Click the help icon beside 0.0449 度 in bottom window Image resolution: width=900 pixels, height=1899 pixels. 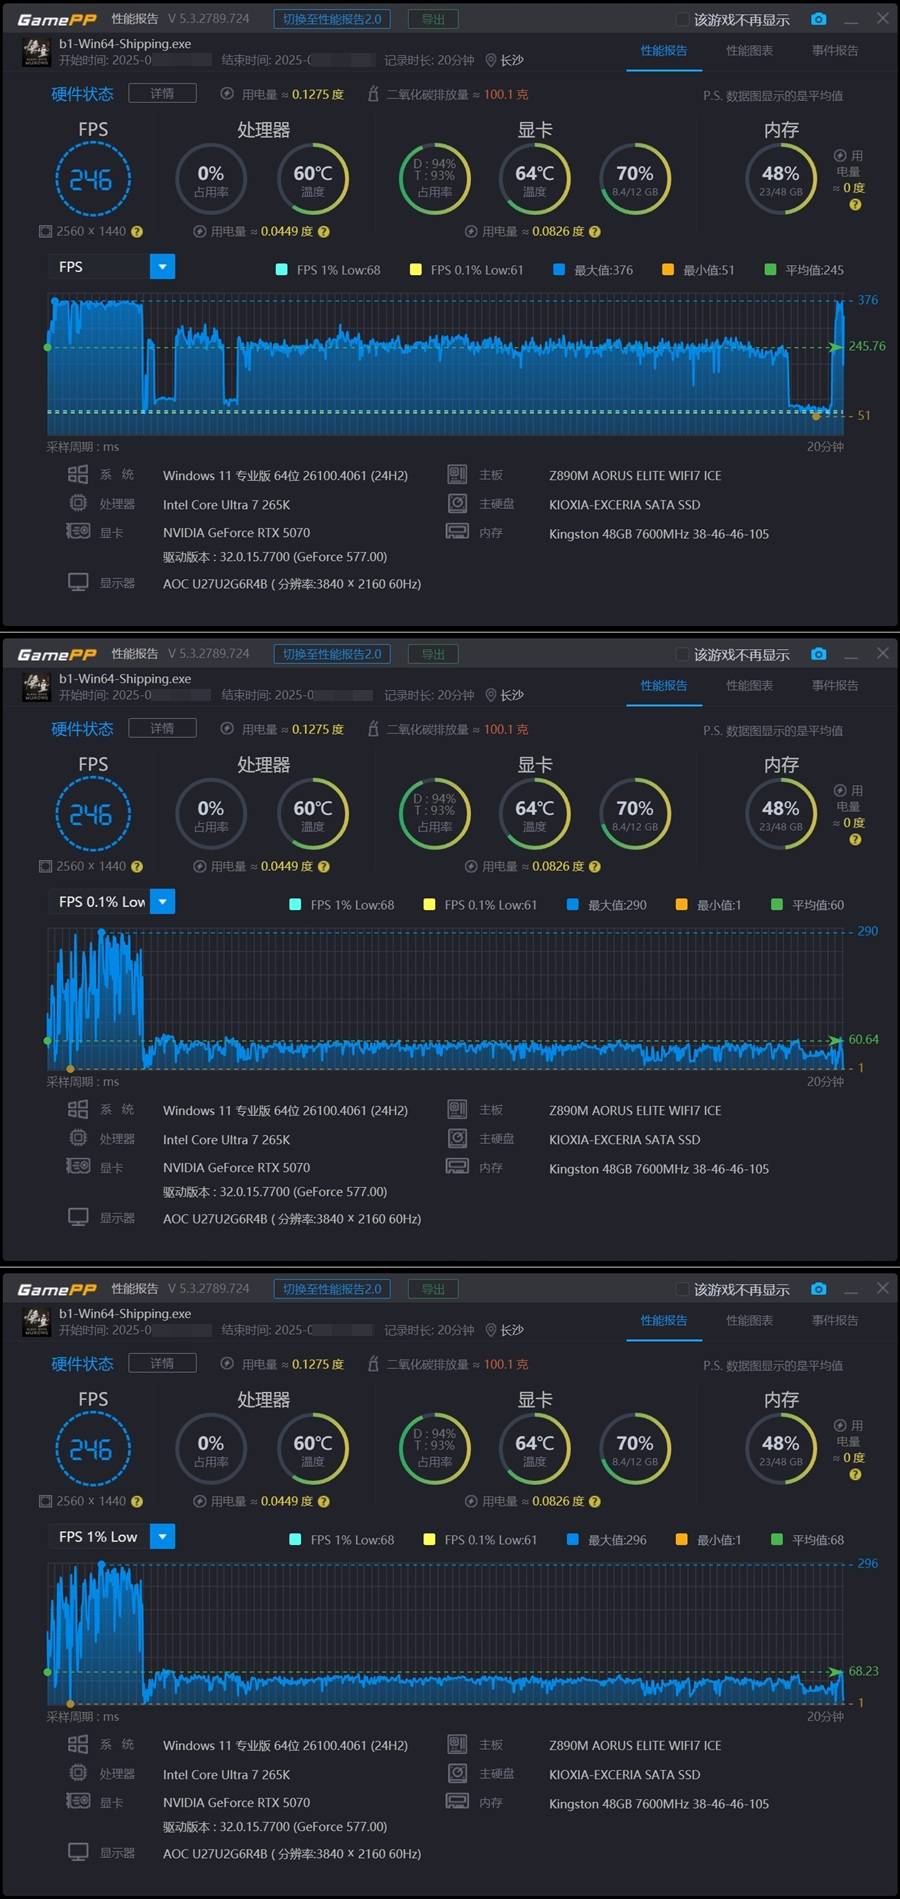324,1502
